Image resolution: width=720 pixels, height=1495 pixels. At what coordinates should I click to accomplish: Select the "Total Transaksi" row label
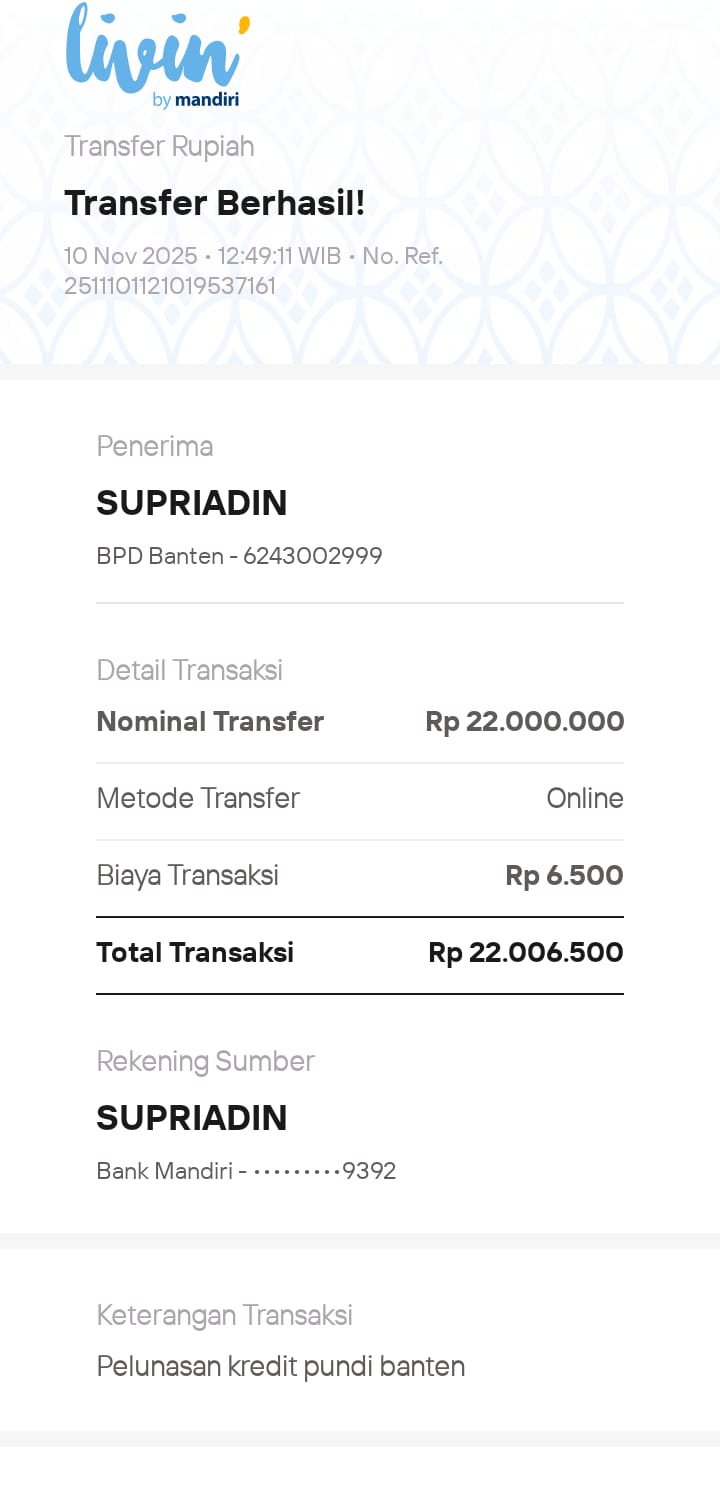point(195,952)
